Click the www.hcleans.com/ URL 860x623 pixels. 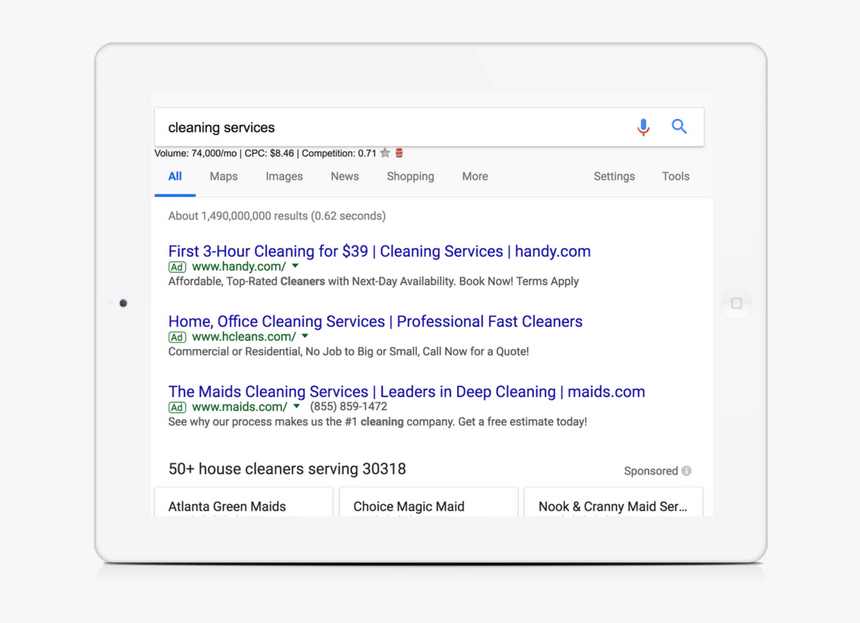244,337
